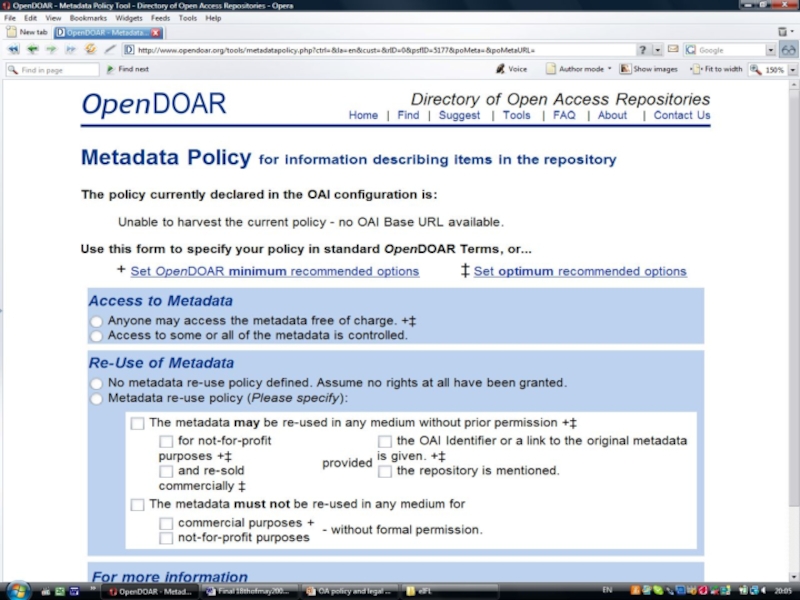Open the Feeds menu

tap(160, 18)
